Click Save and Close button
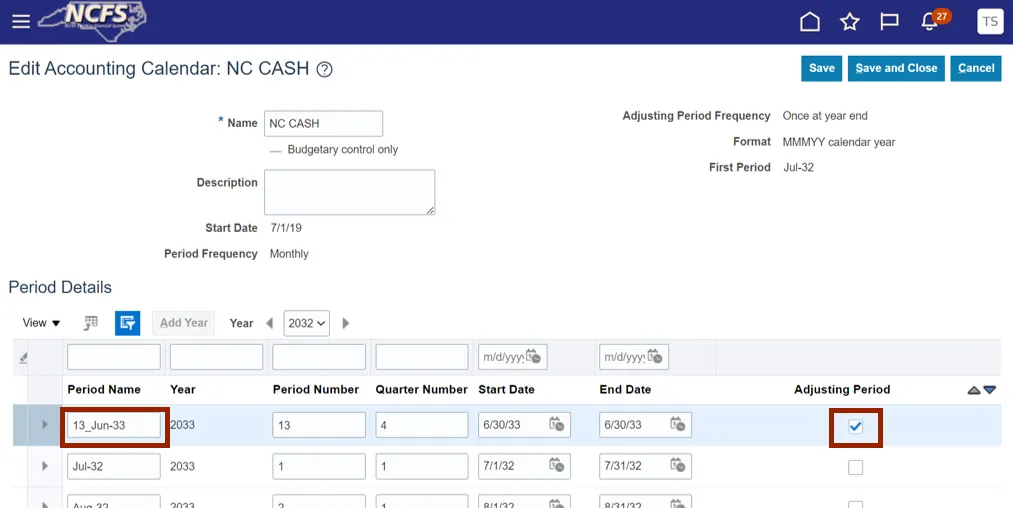The image size is (1013, 509). tap(896, 68)
